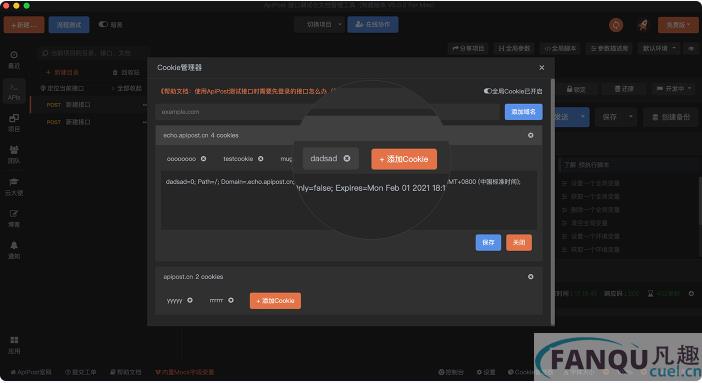Toggle the global Cookie switch

[x=488, y=91]
